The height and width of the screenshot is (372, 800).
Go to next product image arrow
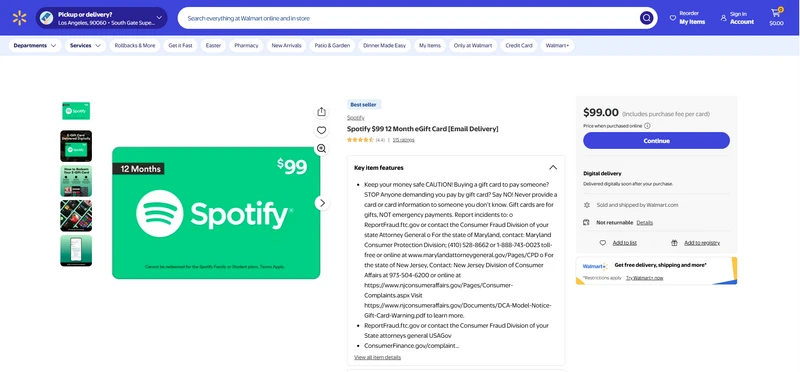pos(321,203)
